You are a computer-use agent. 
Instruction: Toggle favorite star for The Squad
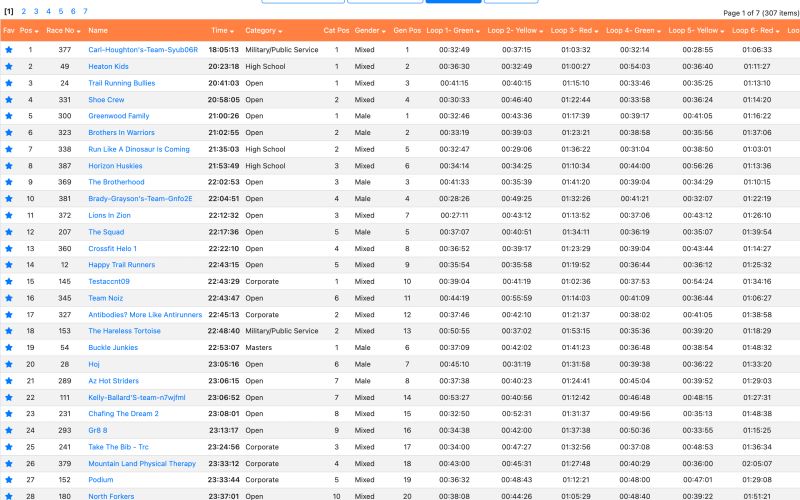click(x=9, y=232)
